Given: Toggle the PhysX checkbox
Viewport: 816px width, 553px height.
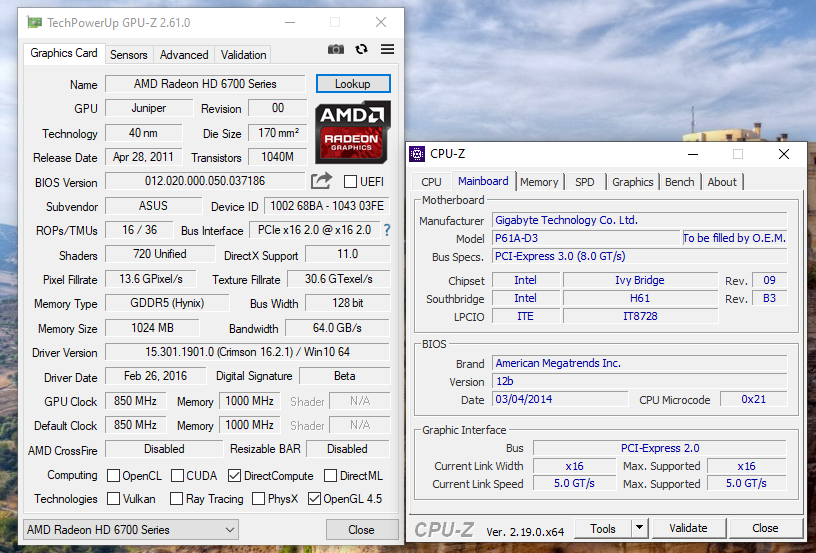Looking at the screenshot, I should click(x=258, y=499).
